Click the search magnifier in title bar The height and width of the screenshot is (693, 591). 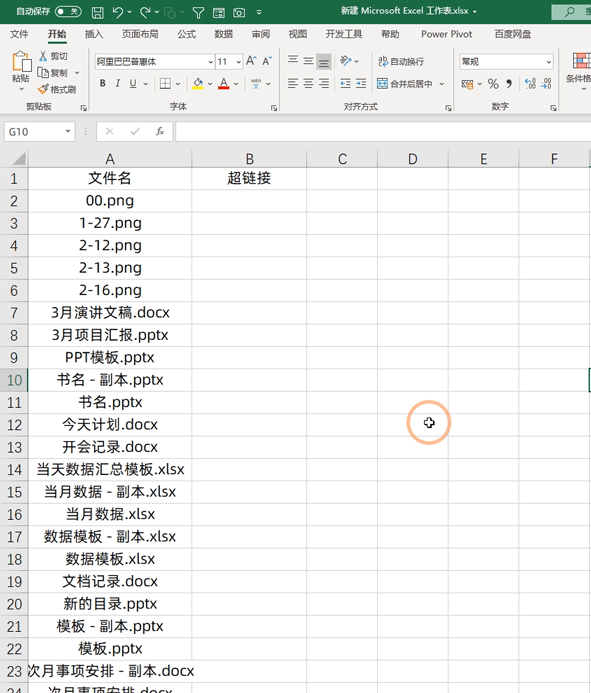[570, 11]
